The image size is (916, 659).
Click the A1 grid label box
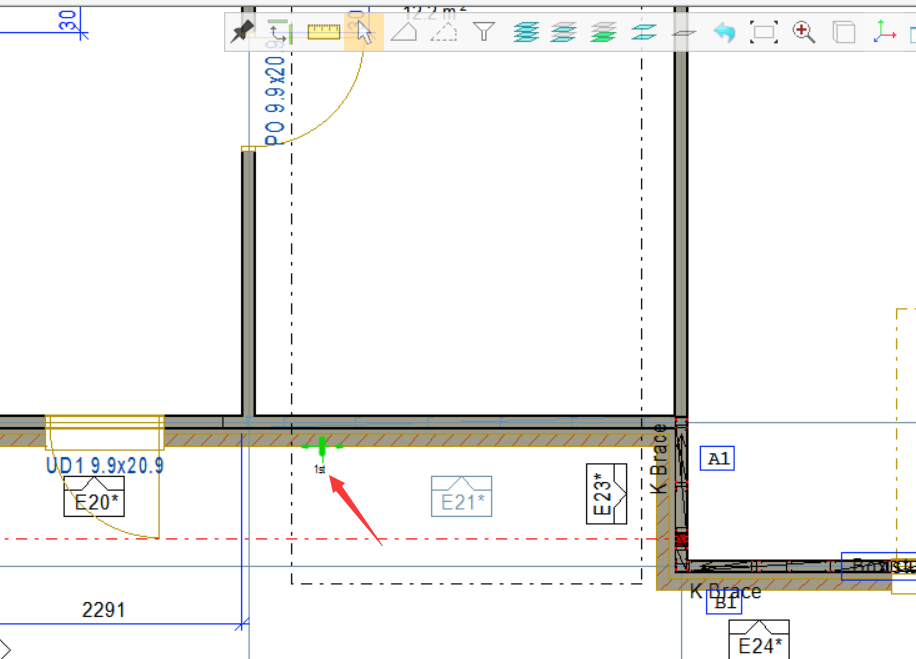(717, 459)
